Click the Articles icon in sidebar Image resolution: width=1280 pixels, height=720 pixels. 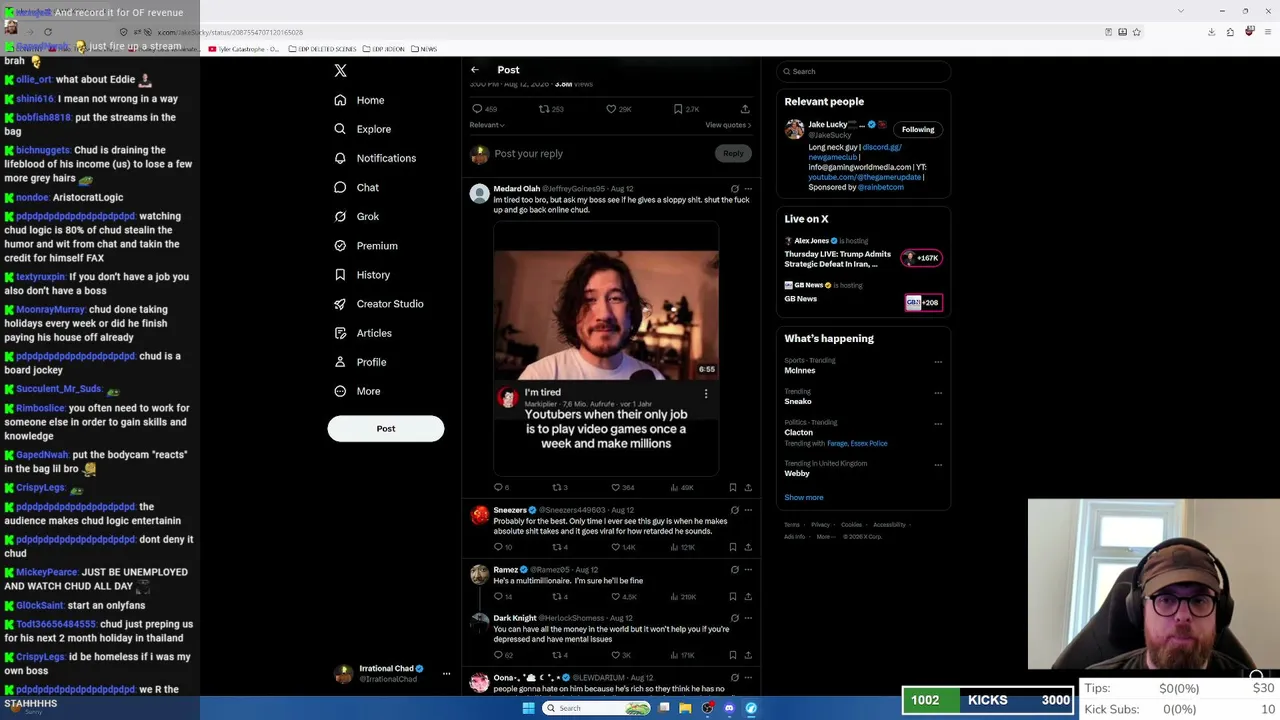(340, 333)
